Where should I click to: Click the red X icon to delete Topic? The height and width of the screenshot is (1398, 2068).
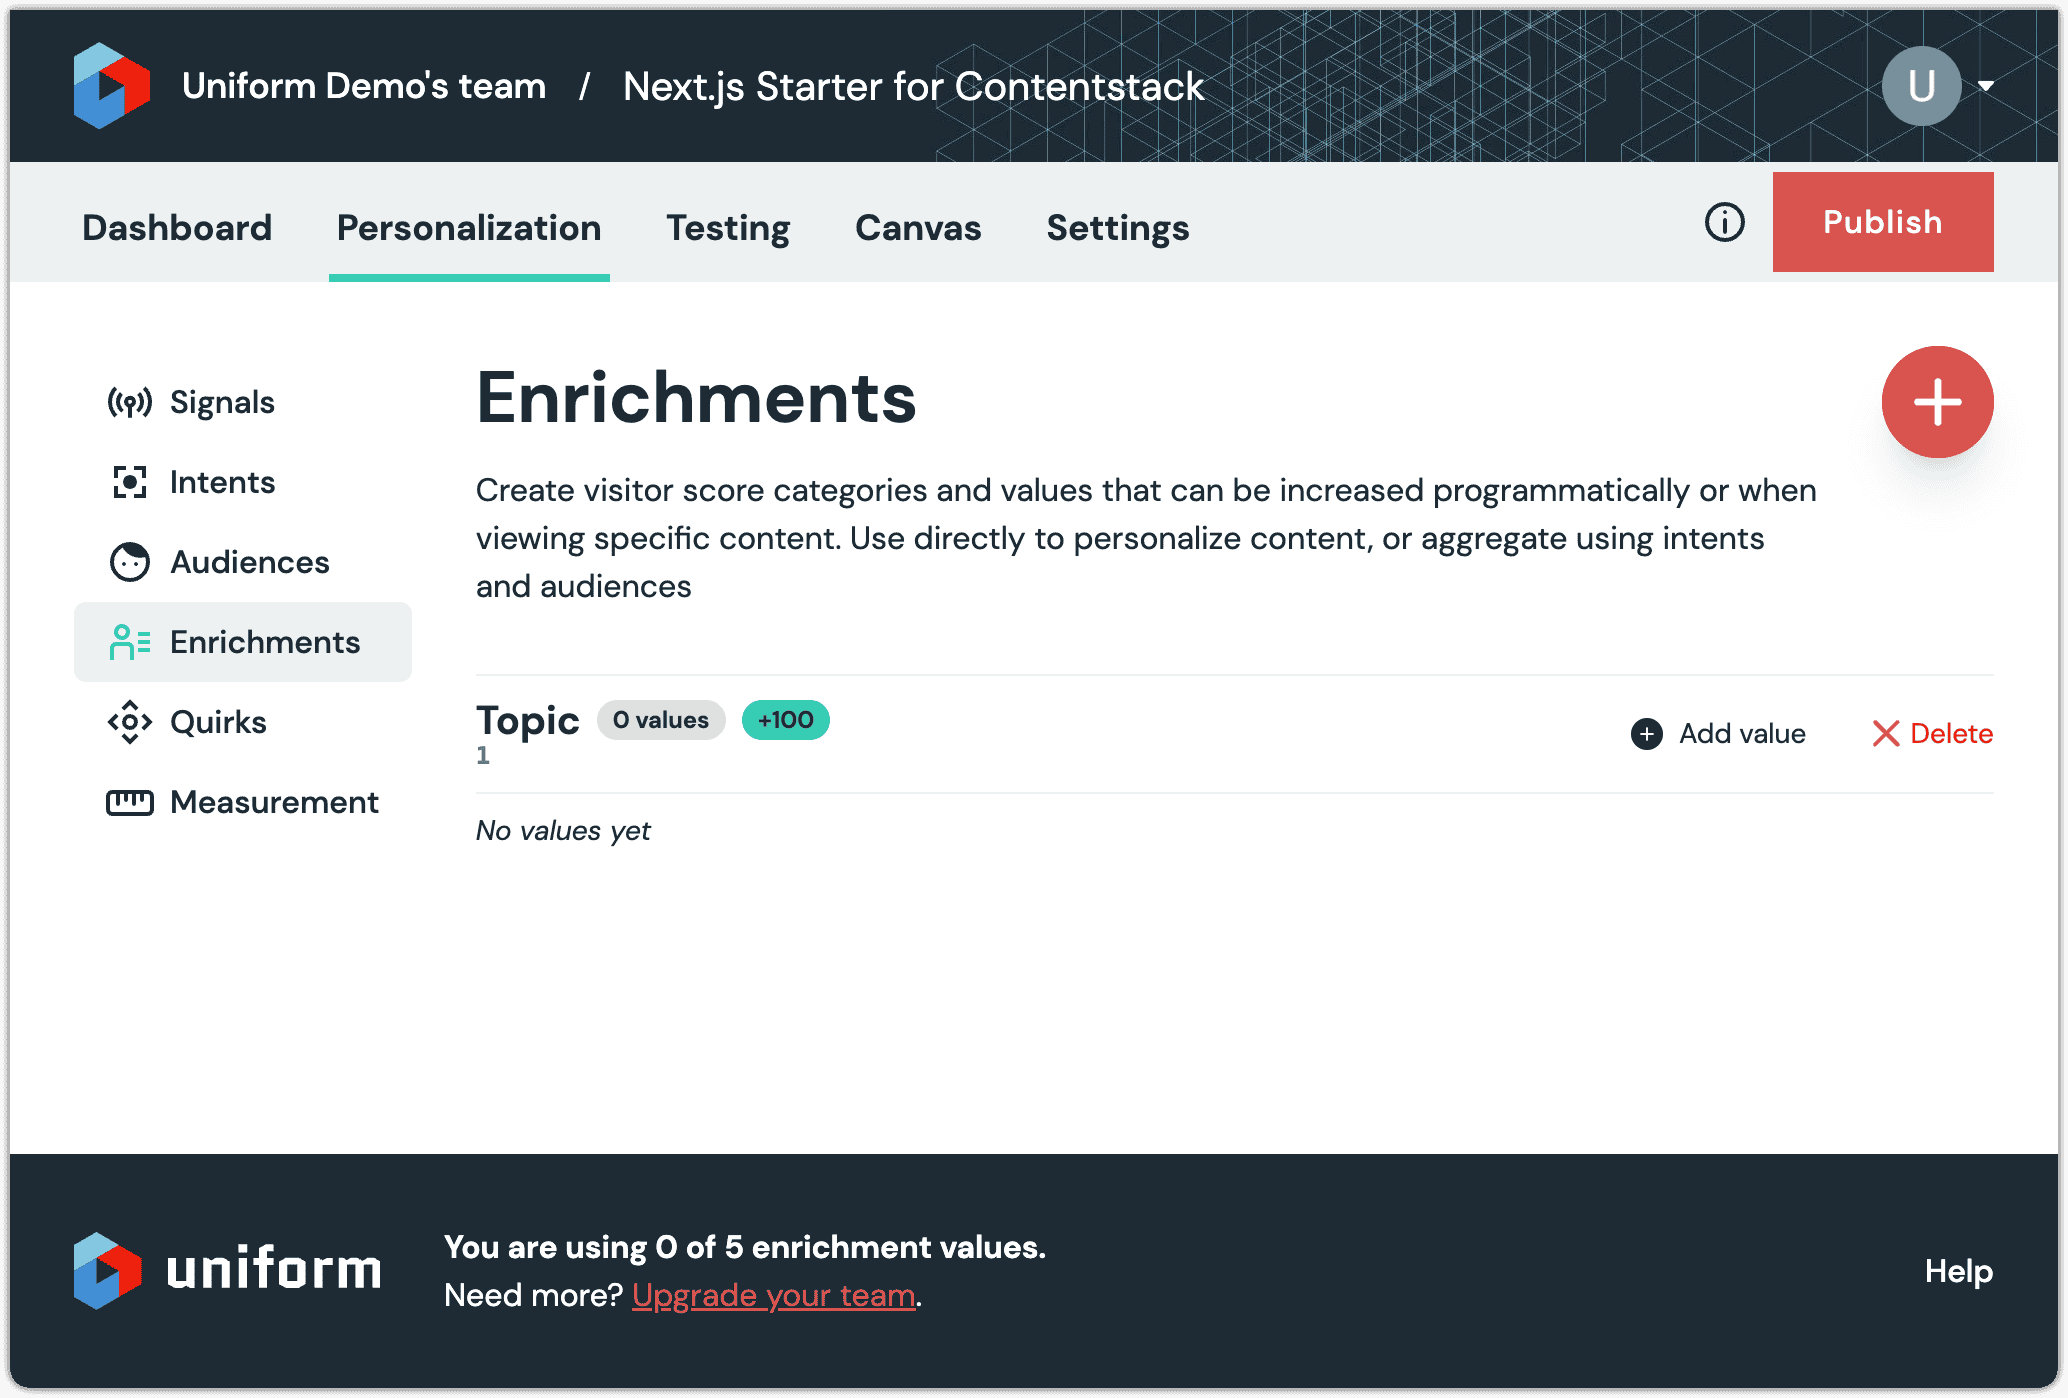(x=1887, y=733)
